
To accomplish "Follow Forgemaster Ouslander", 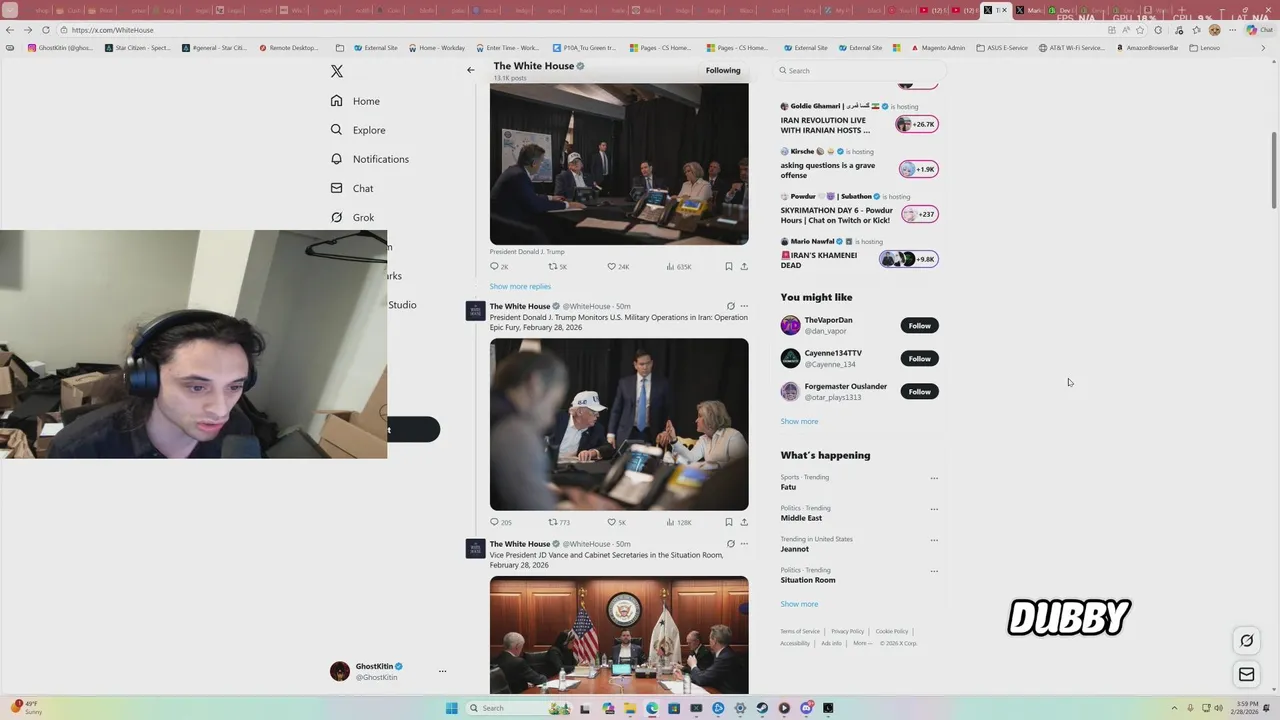I will click(919, 391).
